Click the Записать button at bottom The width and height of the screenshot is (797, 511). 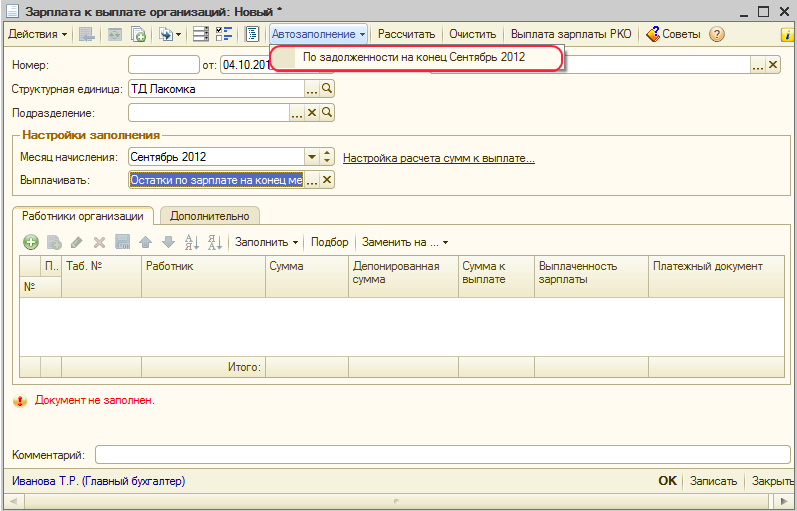click(x=714, y=481)
